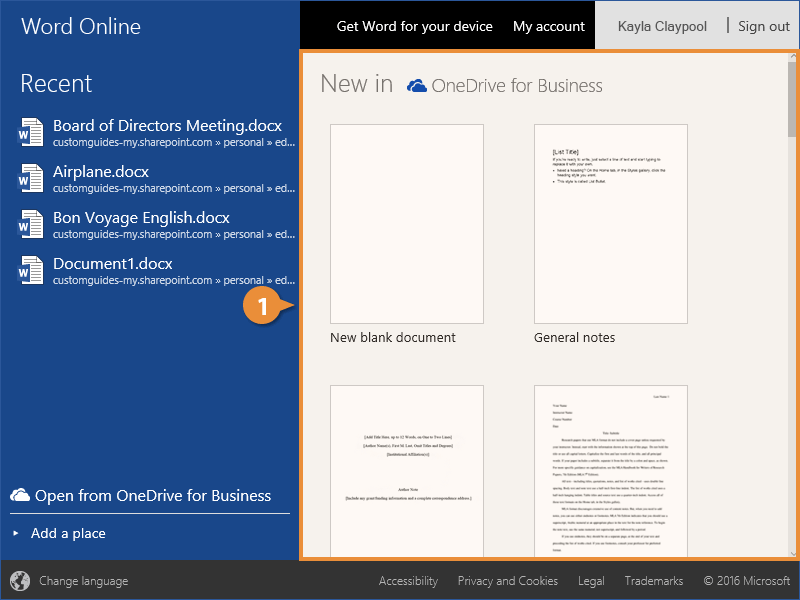Click the Legal footer link

[x=591, y=581]
